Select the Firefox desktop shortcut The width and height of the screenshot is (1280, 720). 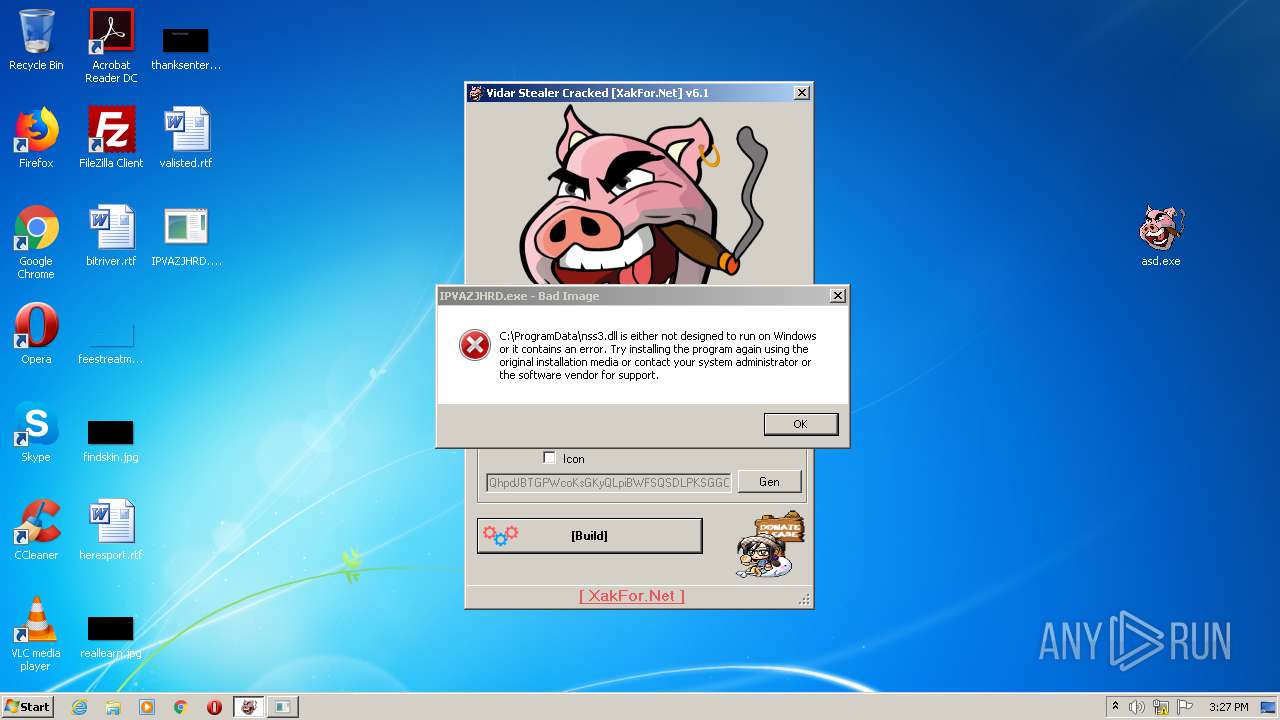click(36, 138)
